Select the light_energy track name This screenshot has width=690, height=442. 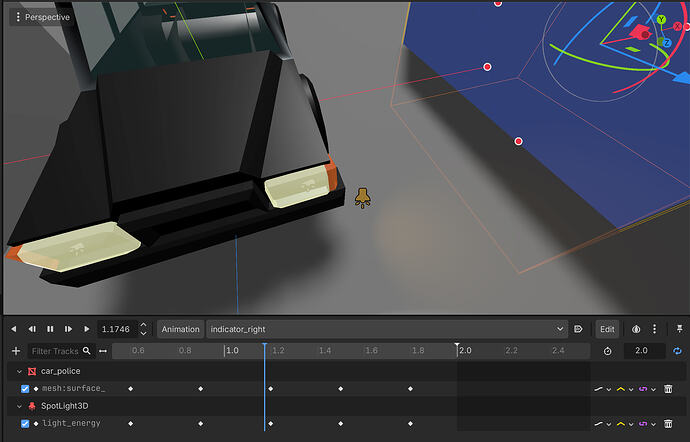[x=71, y=423]
